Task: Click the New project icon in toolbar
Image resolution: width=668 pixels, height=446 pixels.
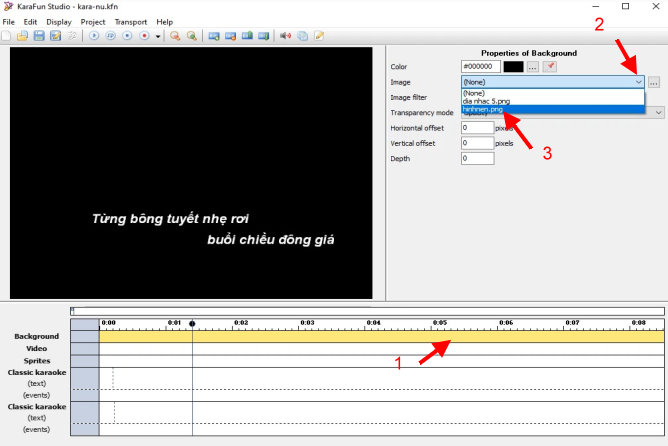Action: [7, 36]
